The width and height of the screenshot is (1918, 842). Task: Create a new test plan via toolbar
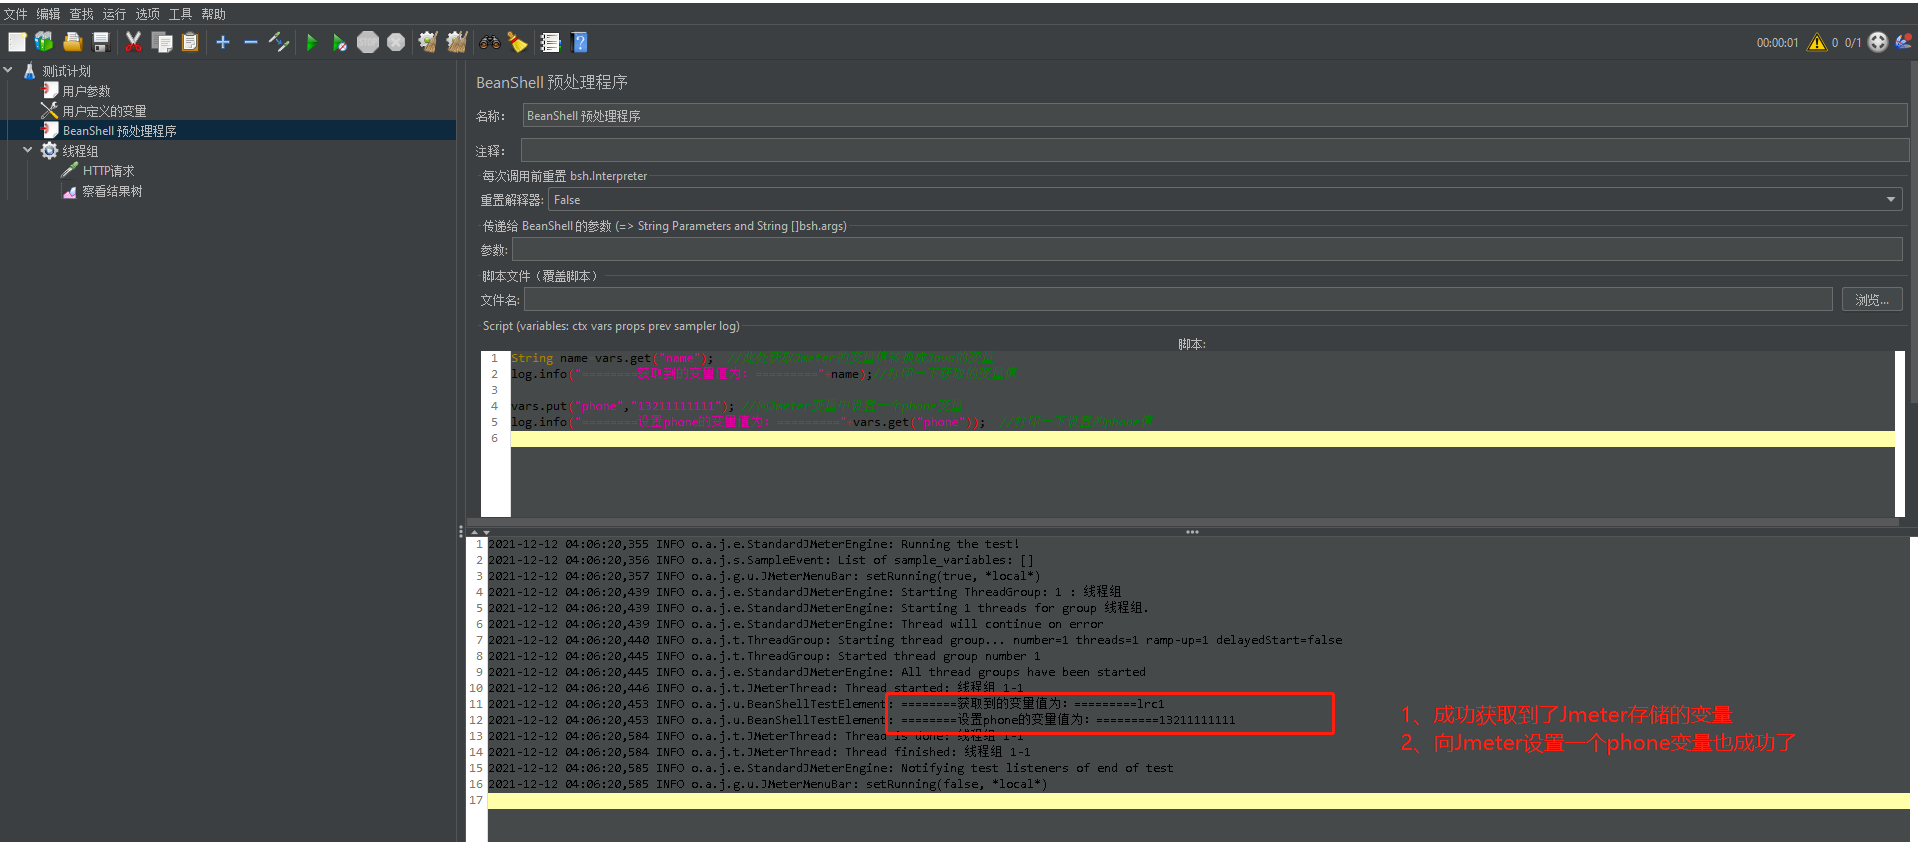(x=17, y=42)
